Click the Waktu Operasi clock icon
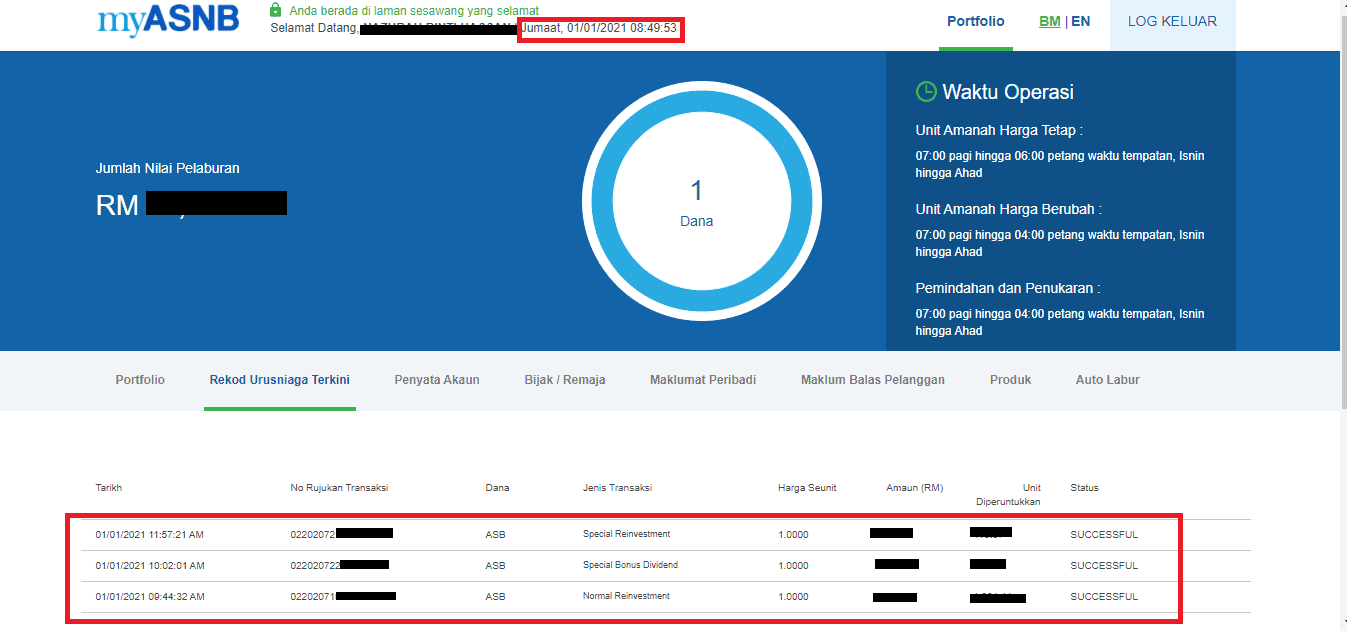The height and width of the screenshot is (631, 1347). coord(926,92)
